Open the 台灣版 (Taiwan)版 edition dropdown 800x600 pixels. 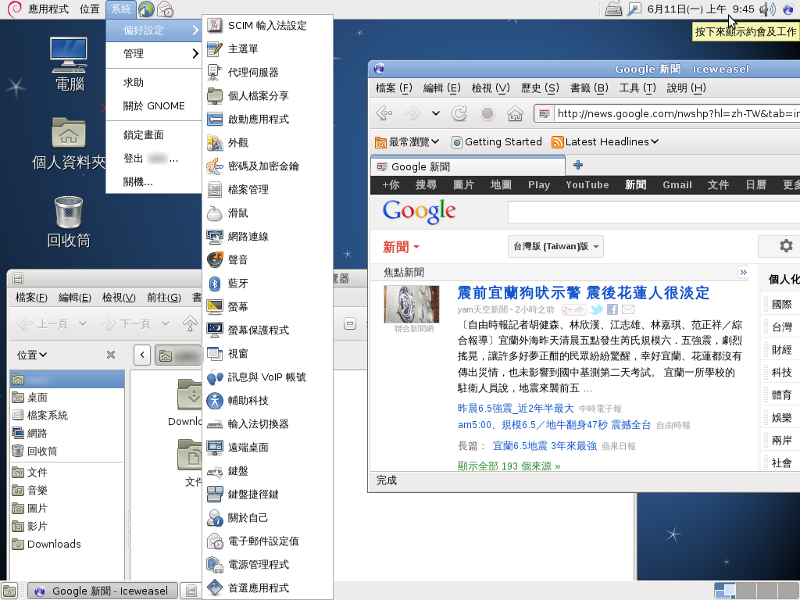556,246
